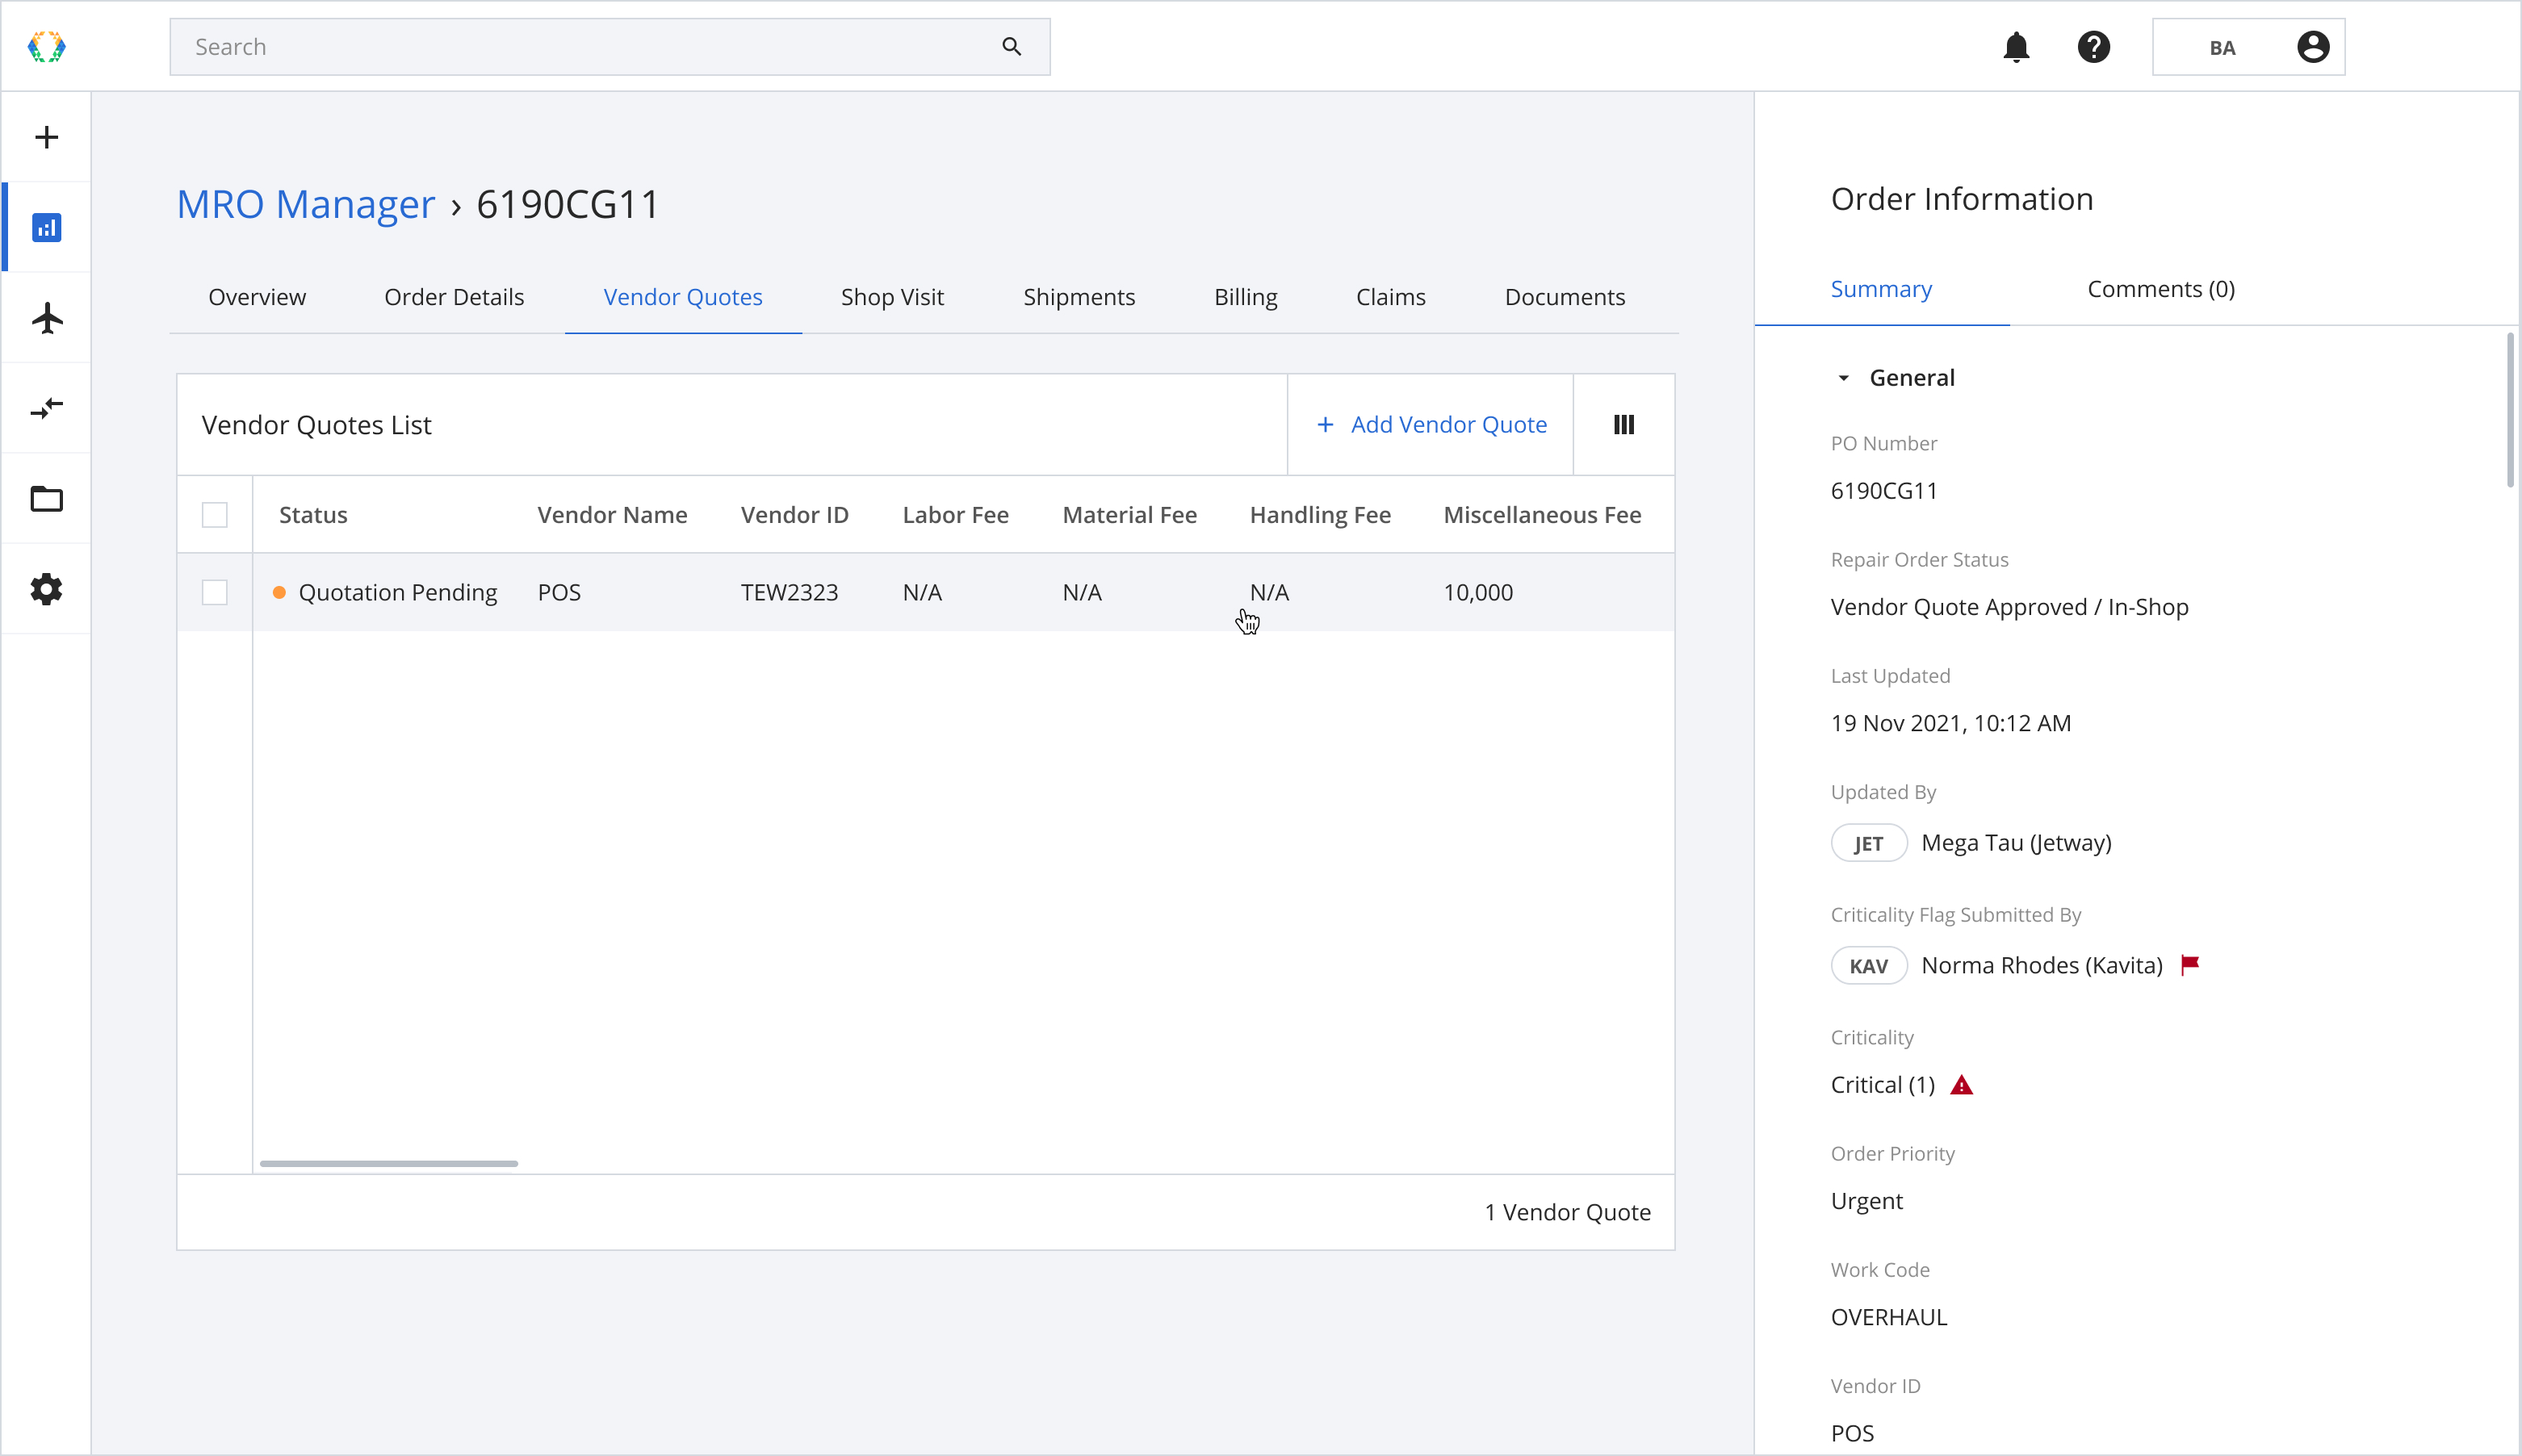Viewport: 2522px width, 1456px height.
Task: Open the Claims tab
Action: (1390, 297)
